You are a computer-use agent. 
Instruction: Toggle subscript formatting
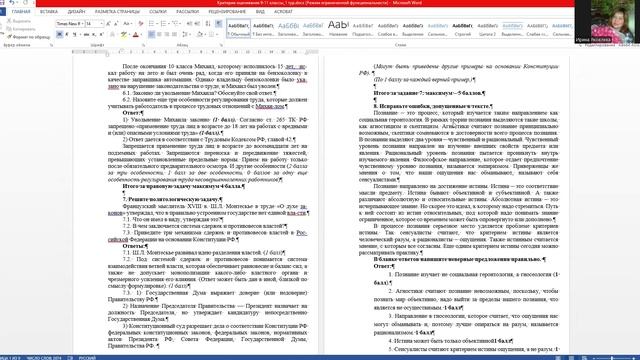coord(93,34)
